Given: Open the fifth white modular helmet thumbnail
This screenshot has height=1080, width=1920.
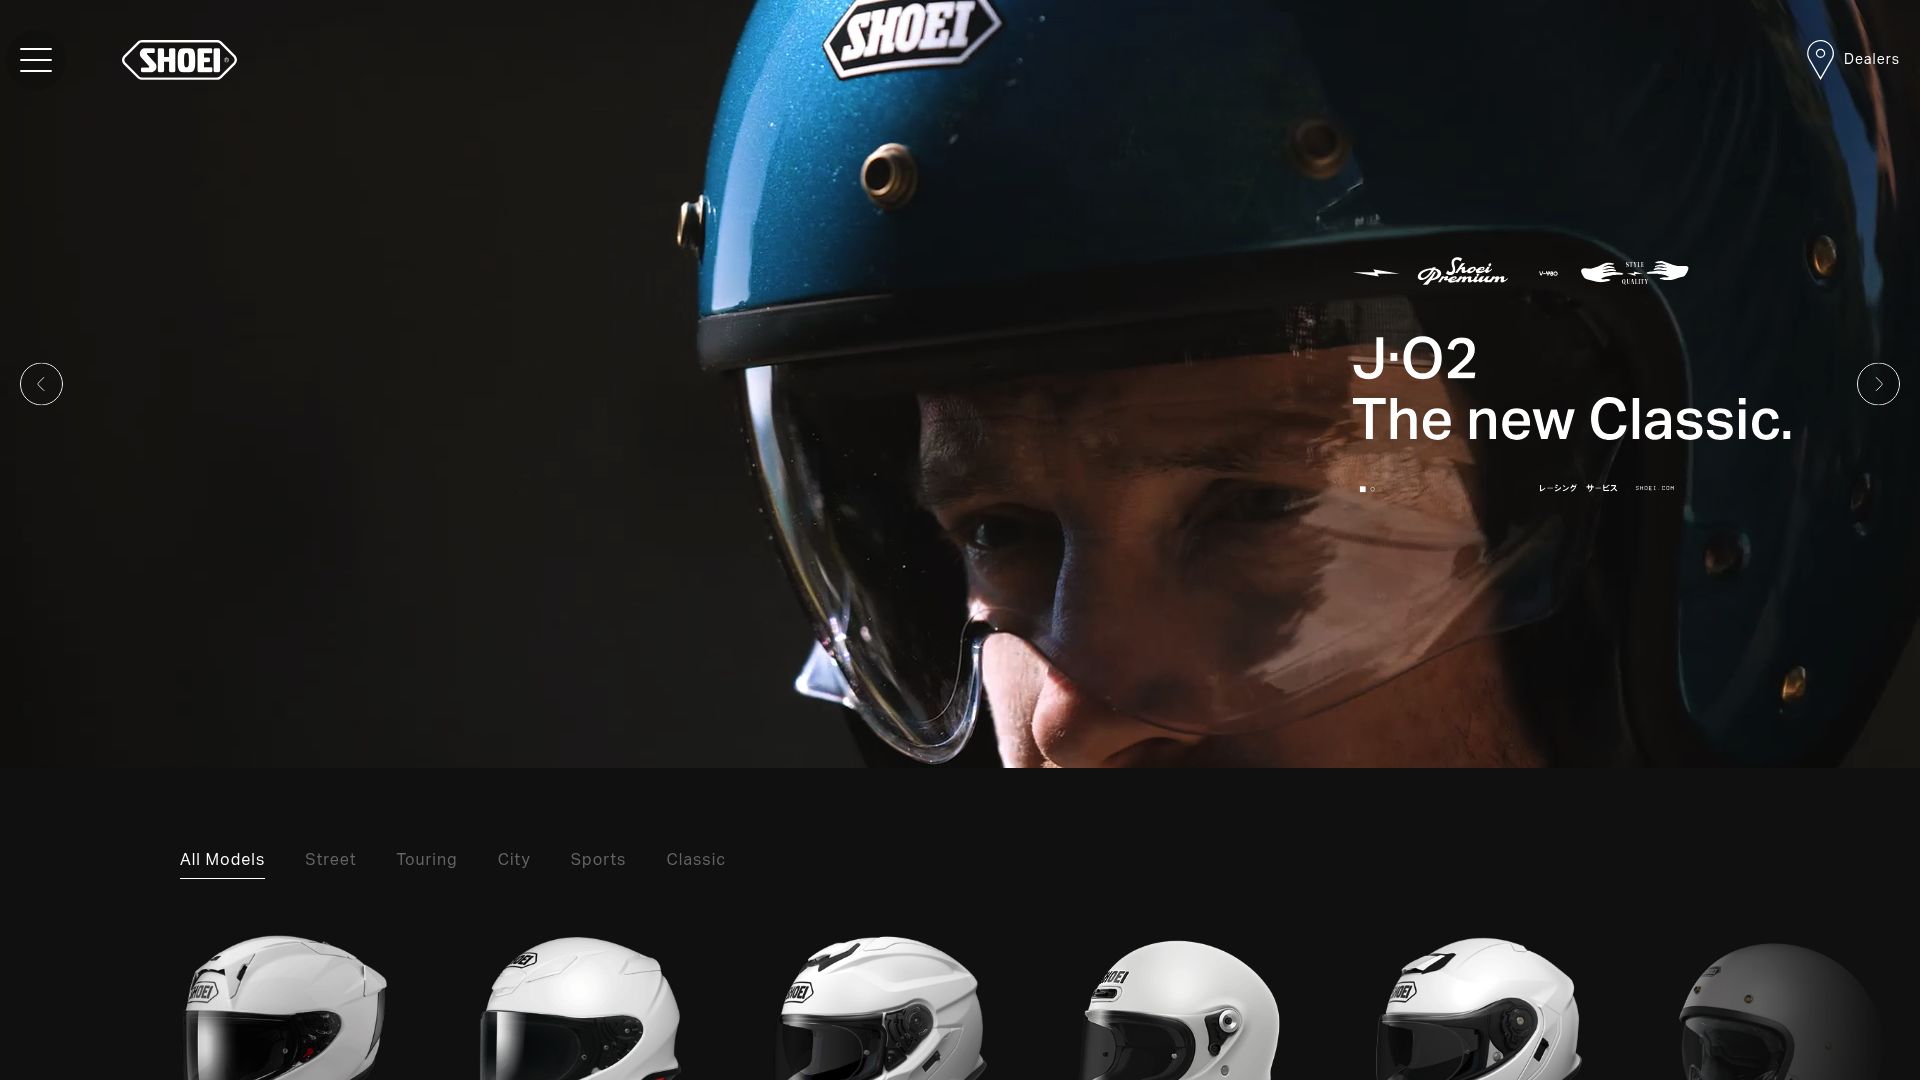Looking at the screenshot, I should point(1478,1007).
